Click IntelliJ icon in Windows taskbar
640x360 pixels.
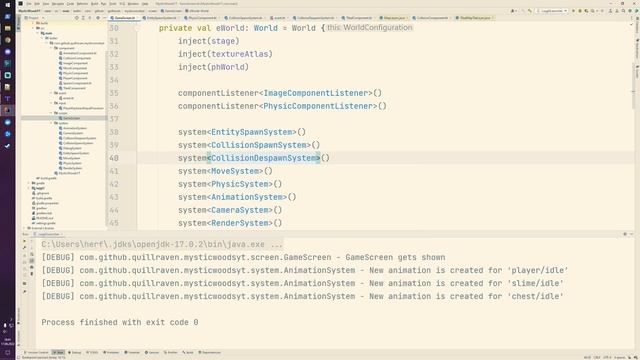tap(7, 110)
